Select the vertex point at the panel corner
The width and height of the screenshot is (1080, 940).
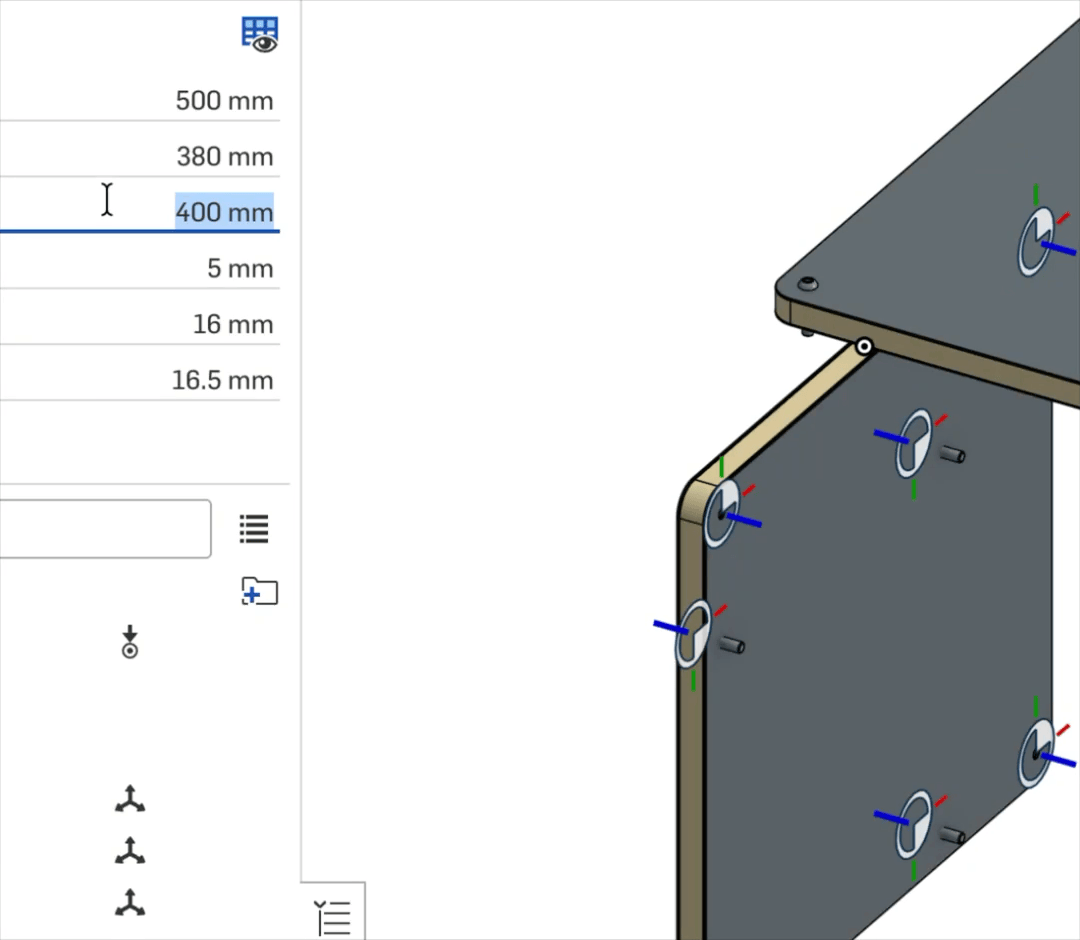pos(864,346)
